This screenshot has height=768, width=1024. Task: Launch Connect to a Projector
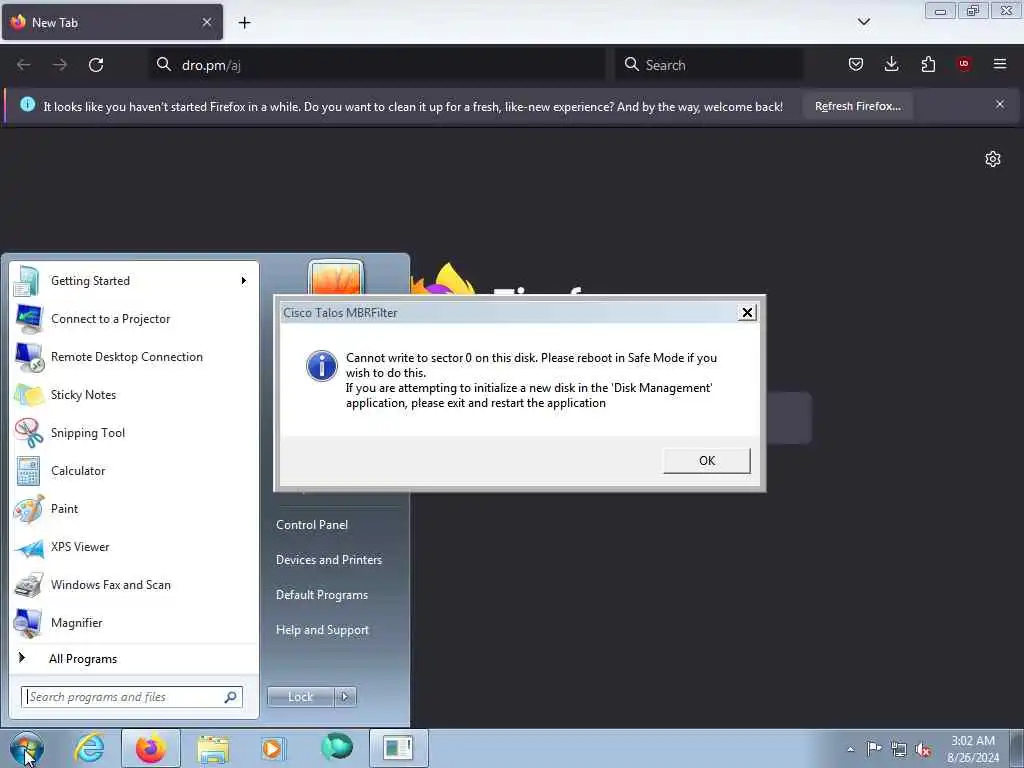click(134, 319)
